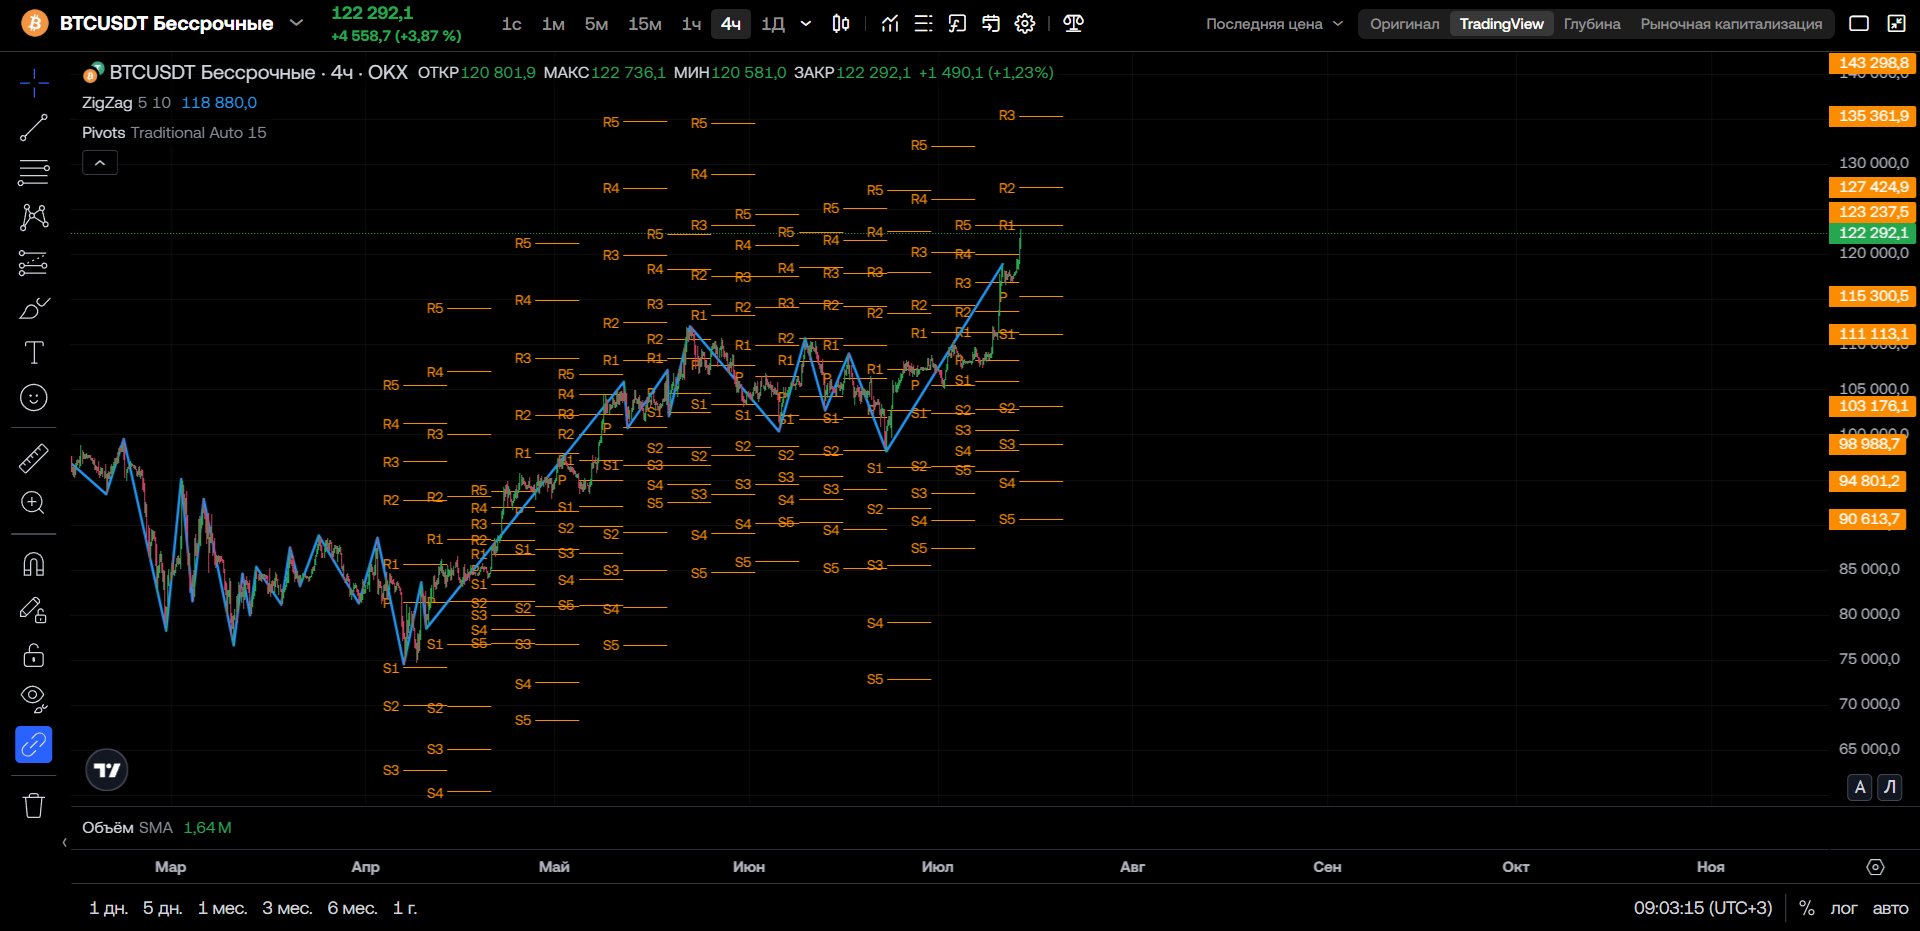Toggle hide all drawings eye icon

pos(34,698)
